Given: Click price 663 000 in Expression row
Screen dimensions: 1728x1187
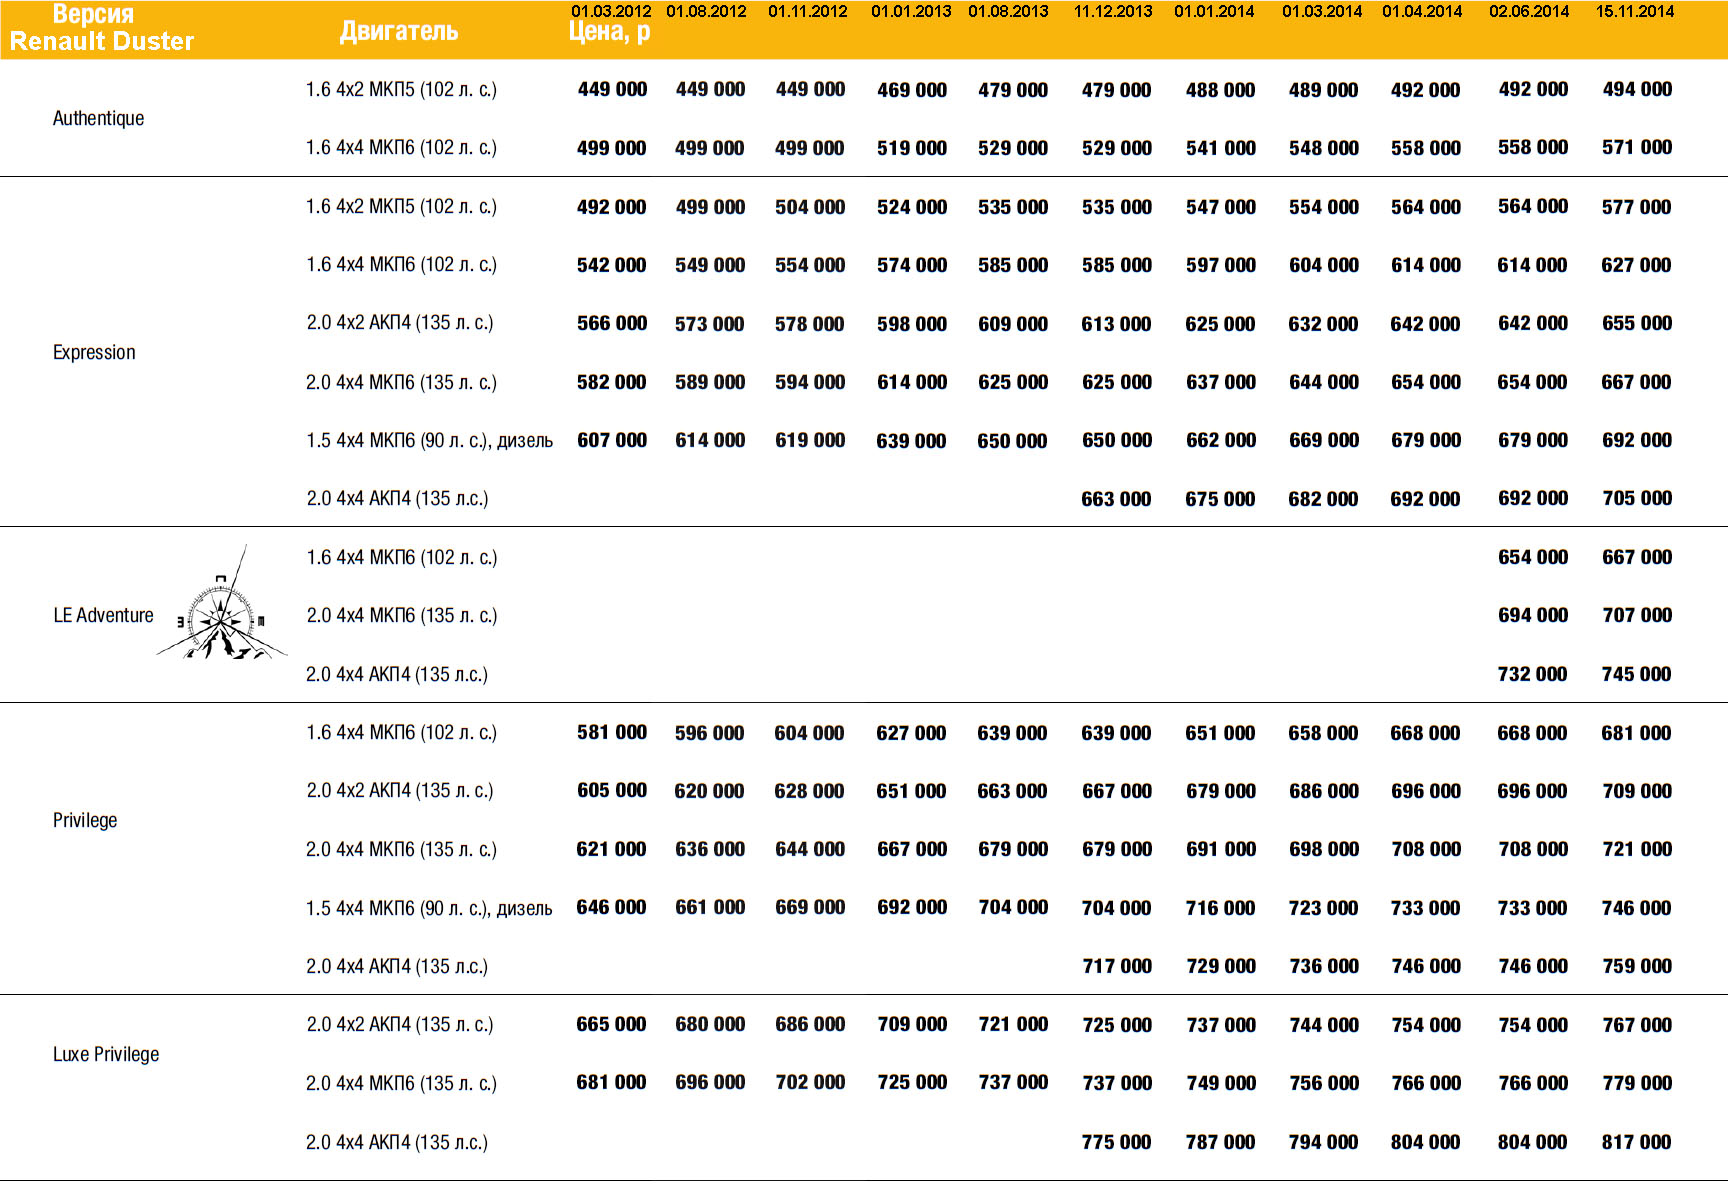Looking at the screenshot, I should (1116, 499).
